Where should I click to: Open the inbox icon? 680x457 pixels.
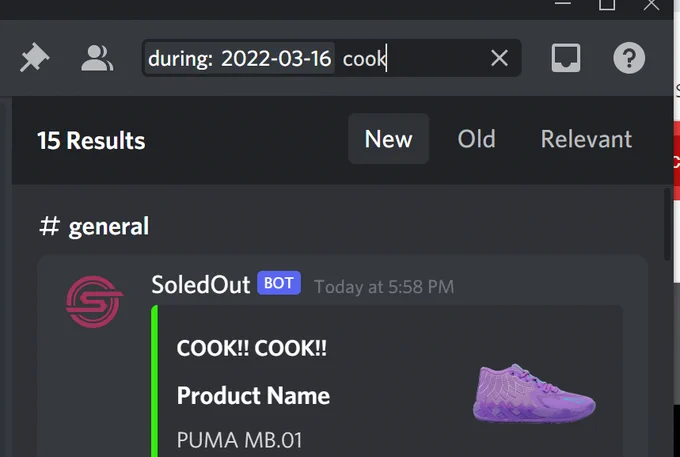point(566,58)
